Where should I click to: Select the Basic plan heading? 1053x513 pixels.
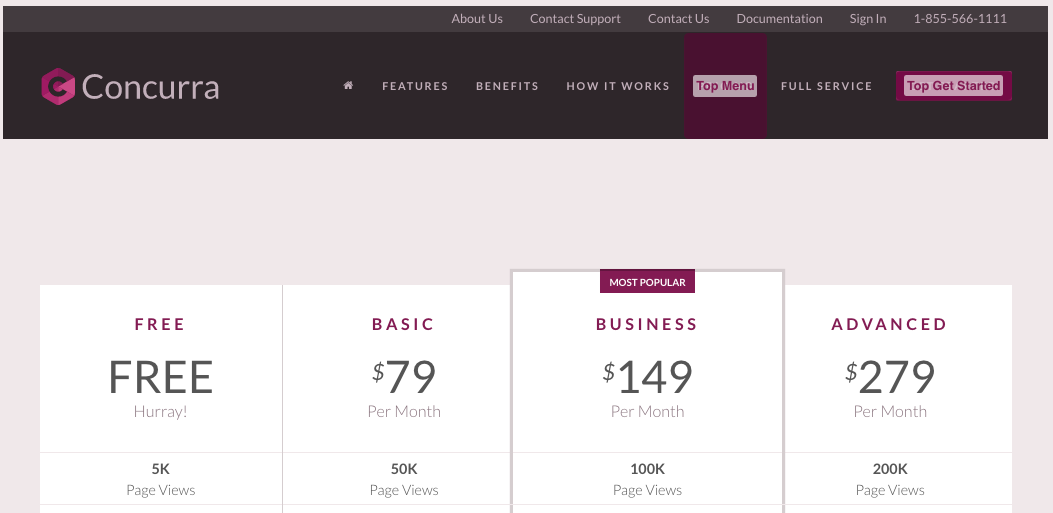tap(403, 324)
